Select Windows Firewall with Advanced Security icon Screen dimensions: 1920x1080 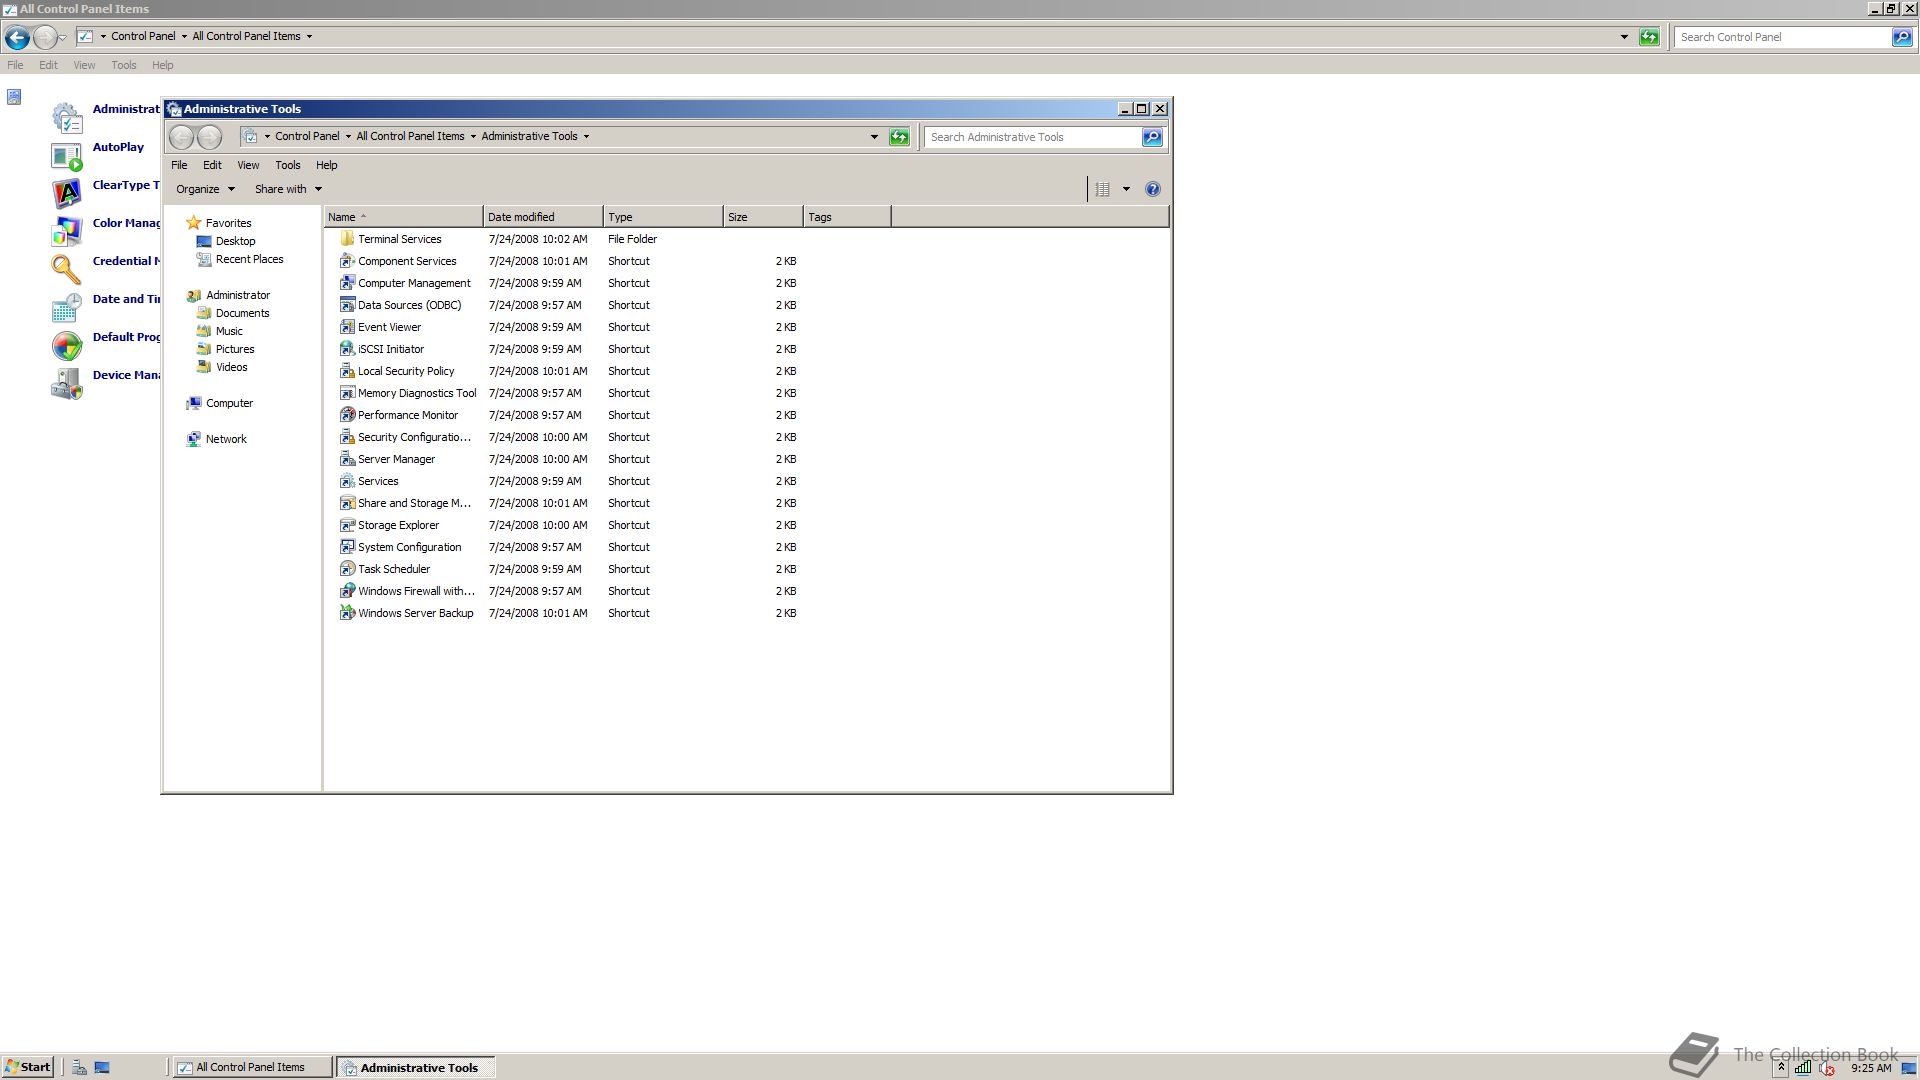pyautogui.click(x=347, y=591)
